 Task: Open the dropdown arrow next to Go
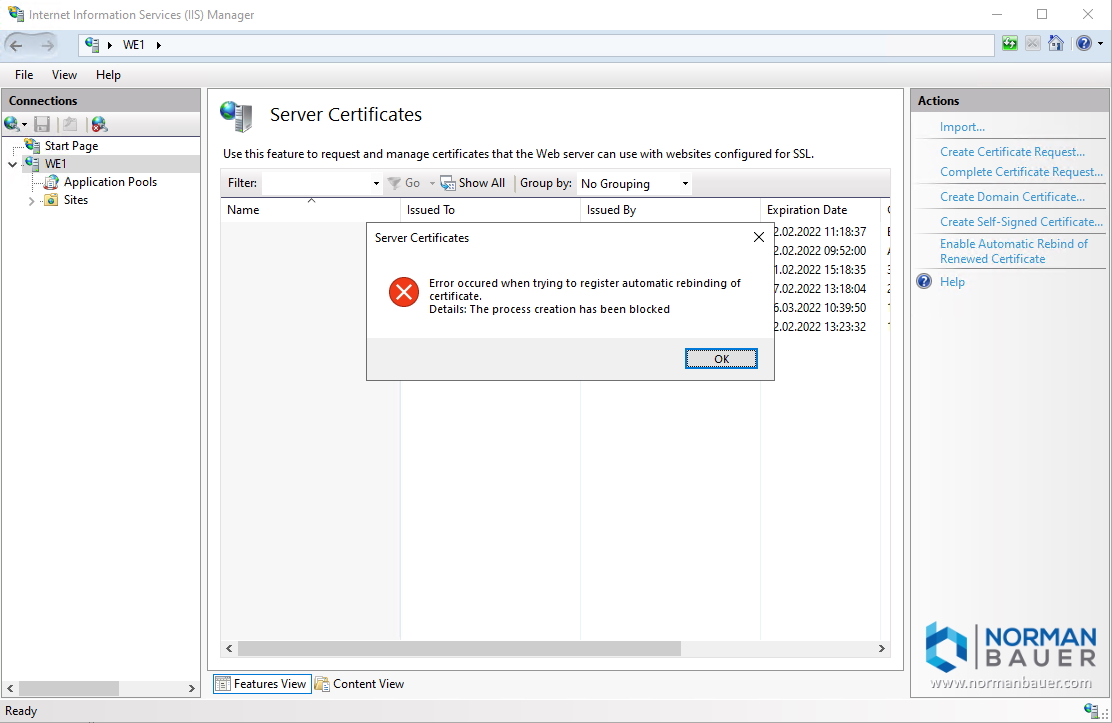(x=432, y=183)
